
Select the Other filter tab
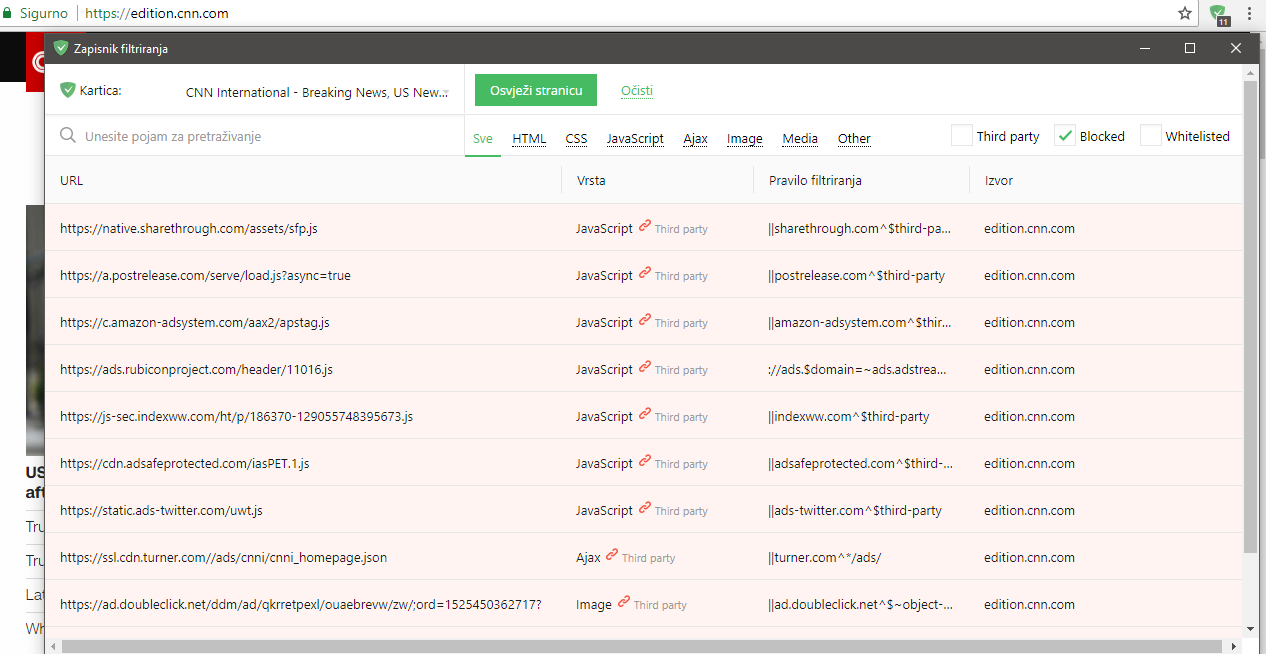click(x=854, y=139)
